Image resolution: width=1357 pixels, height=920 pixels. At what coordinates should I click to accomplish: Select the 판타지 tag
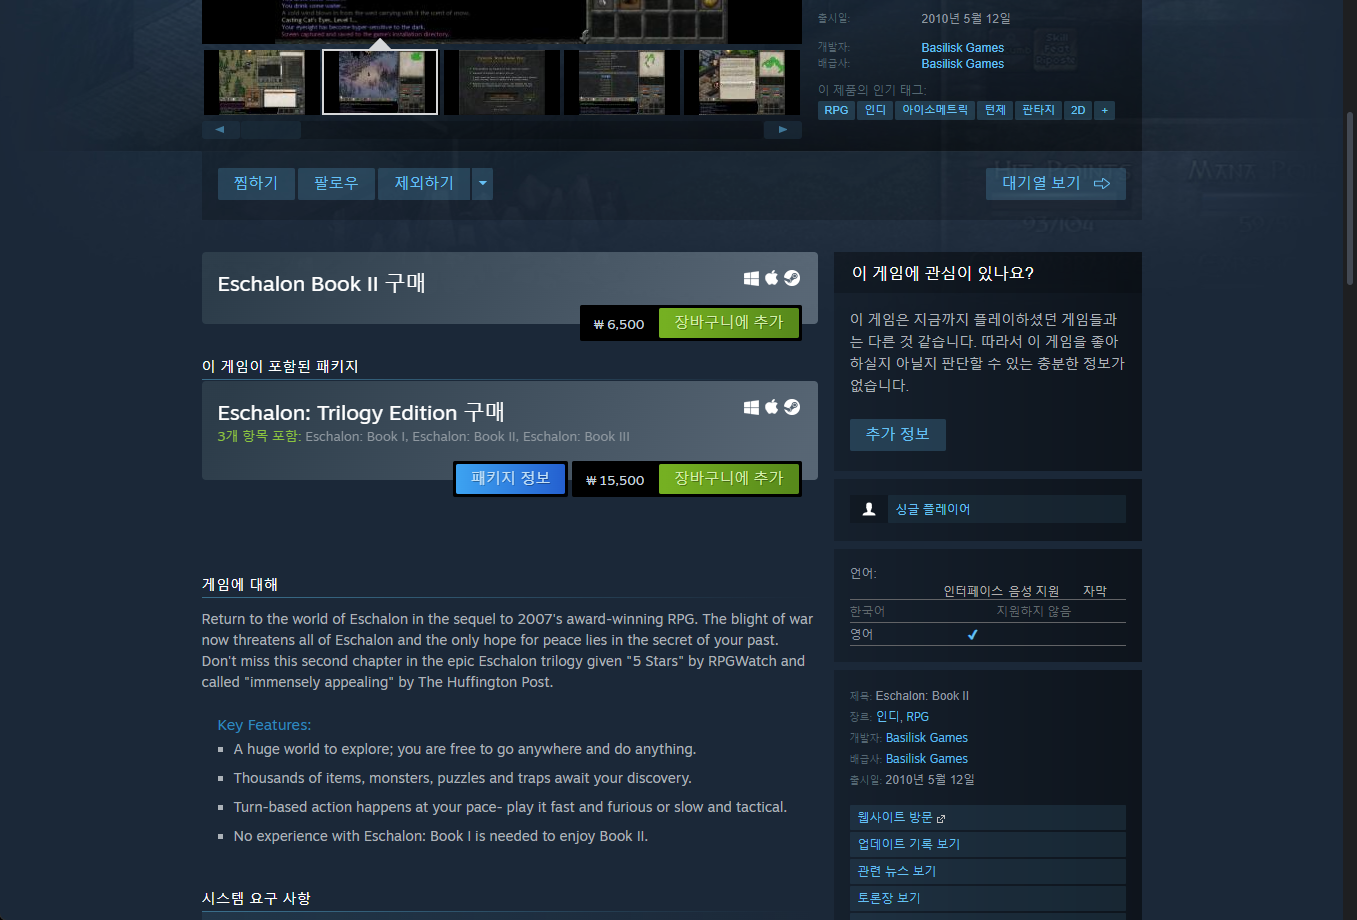pos(1038,110)
